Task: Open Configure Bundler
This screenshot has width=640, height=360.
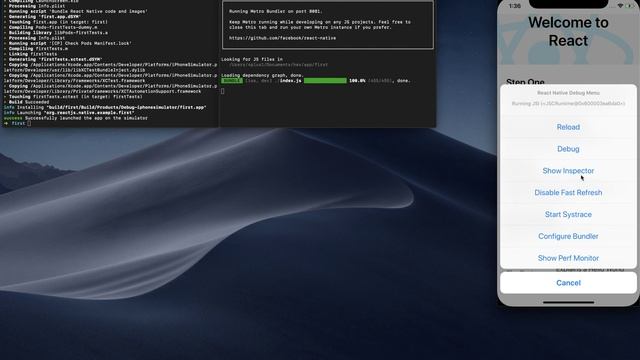Action: click(x=568, y=236)
